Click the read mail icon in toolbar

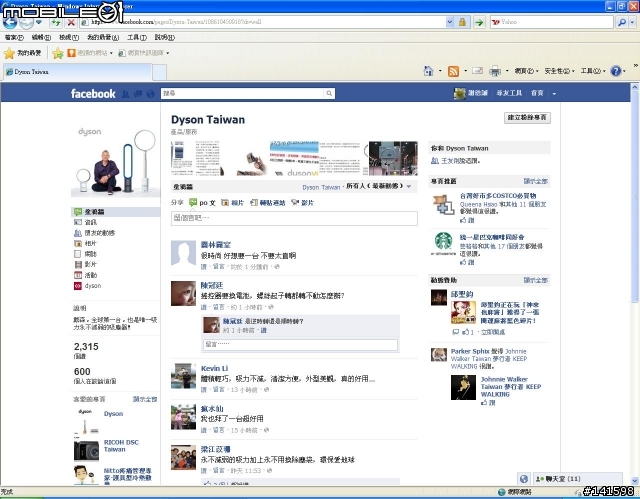pos(478,71)
